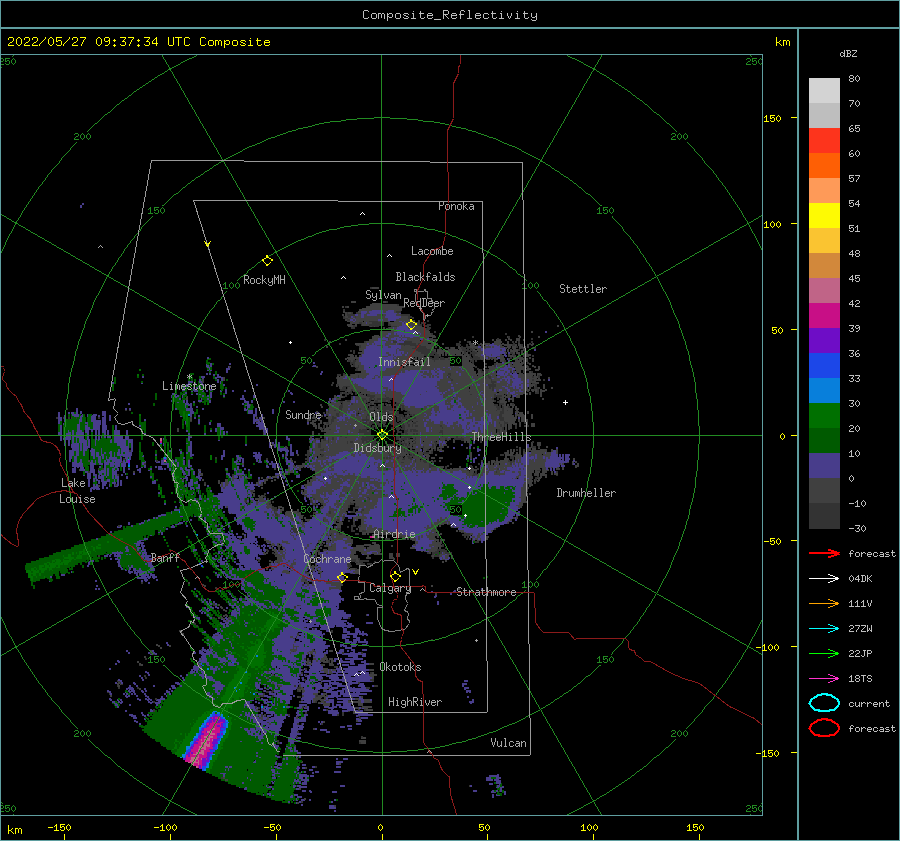The height and width of the screenshot is (841, 900).
Task: Select the bright yellow swatch beside 54
Action: click(824, 215)
